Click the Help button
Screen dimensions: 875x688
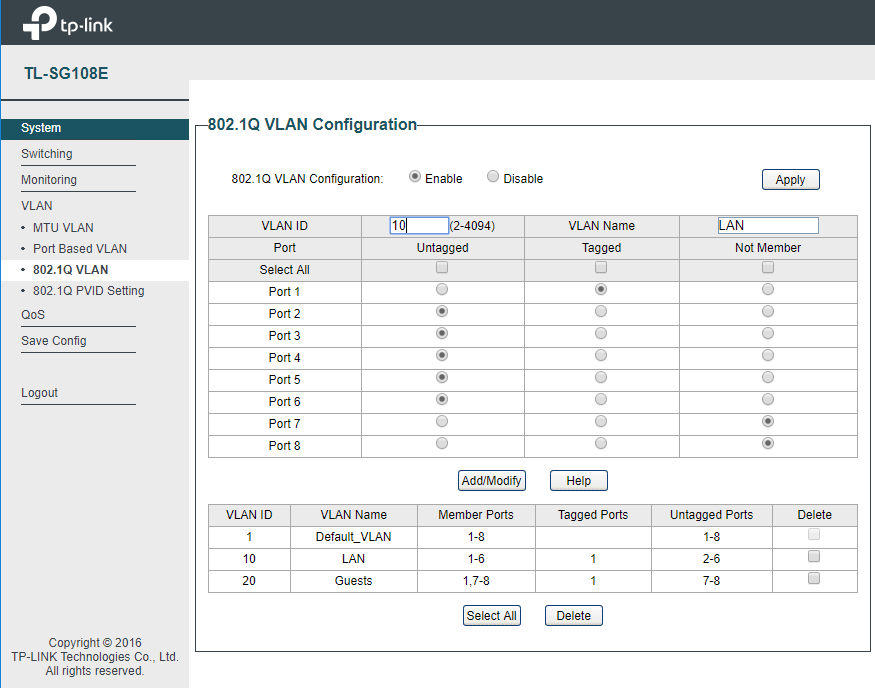tap(579, 480)
